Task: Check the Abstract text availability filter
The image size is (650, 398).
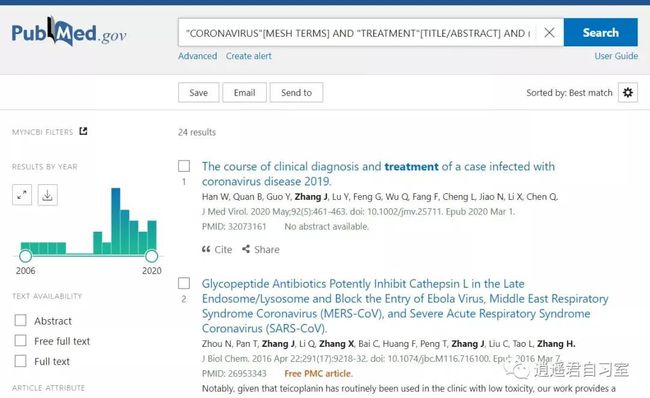Action: 20,320
